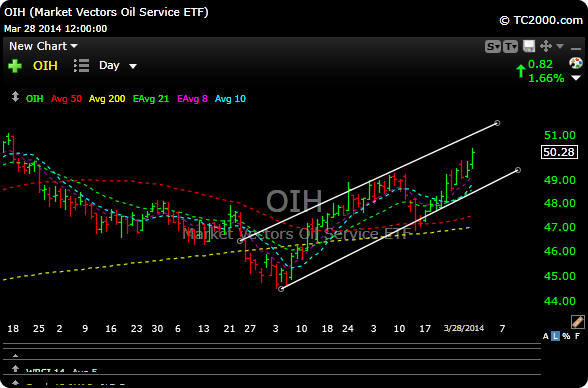Click the 17 date axis label
The height and width of the screenshot is (388, 588).
(425, 329)
